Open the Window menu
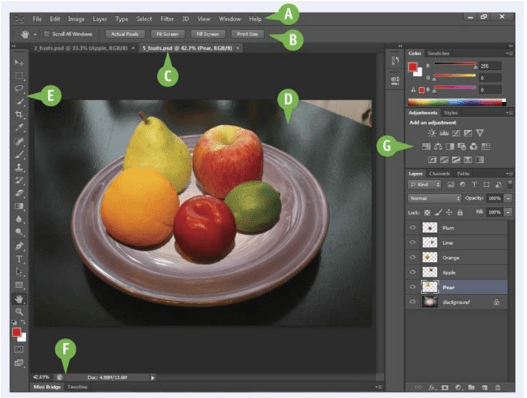This screenshot has width=527, height=398. (x=230, y=19)
